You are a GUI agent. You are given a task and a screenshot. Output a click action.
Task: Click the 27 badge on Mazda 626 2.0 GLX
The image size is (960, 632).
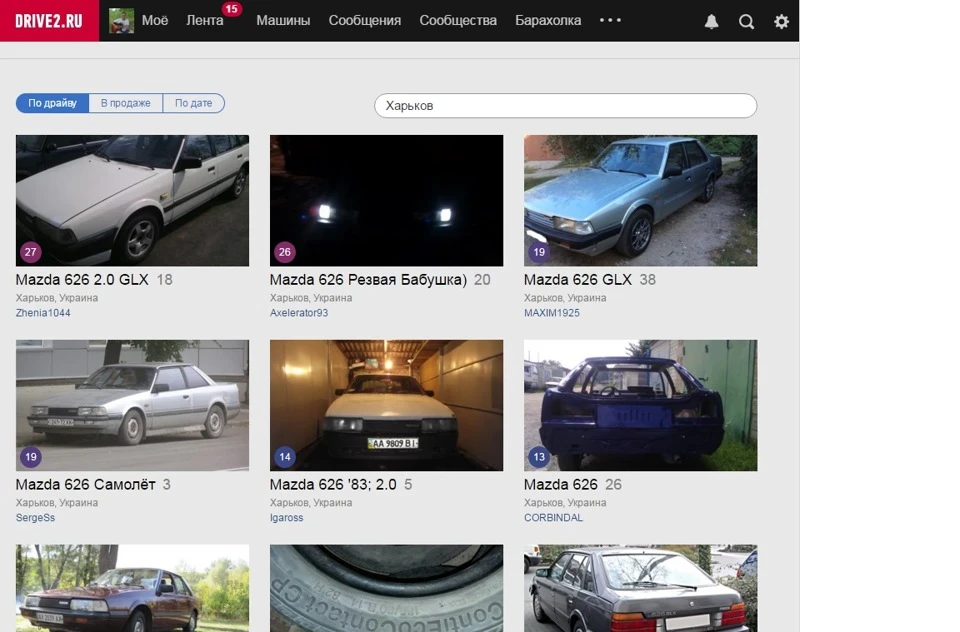(x=30, y=252)
